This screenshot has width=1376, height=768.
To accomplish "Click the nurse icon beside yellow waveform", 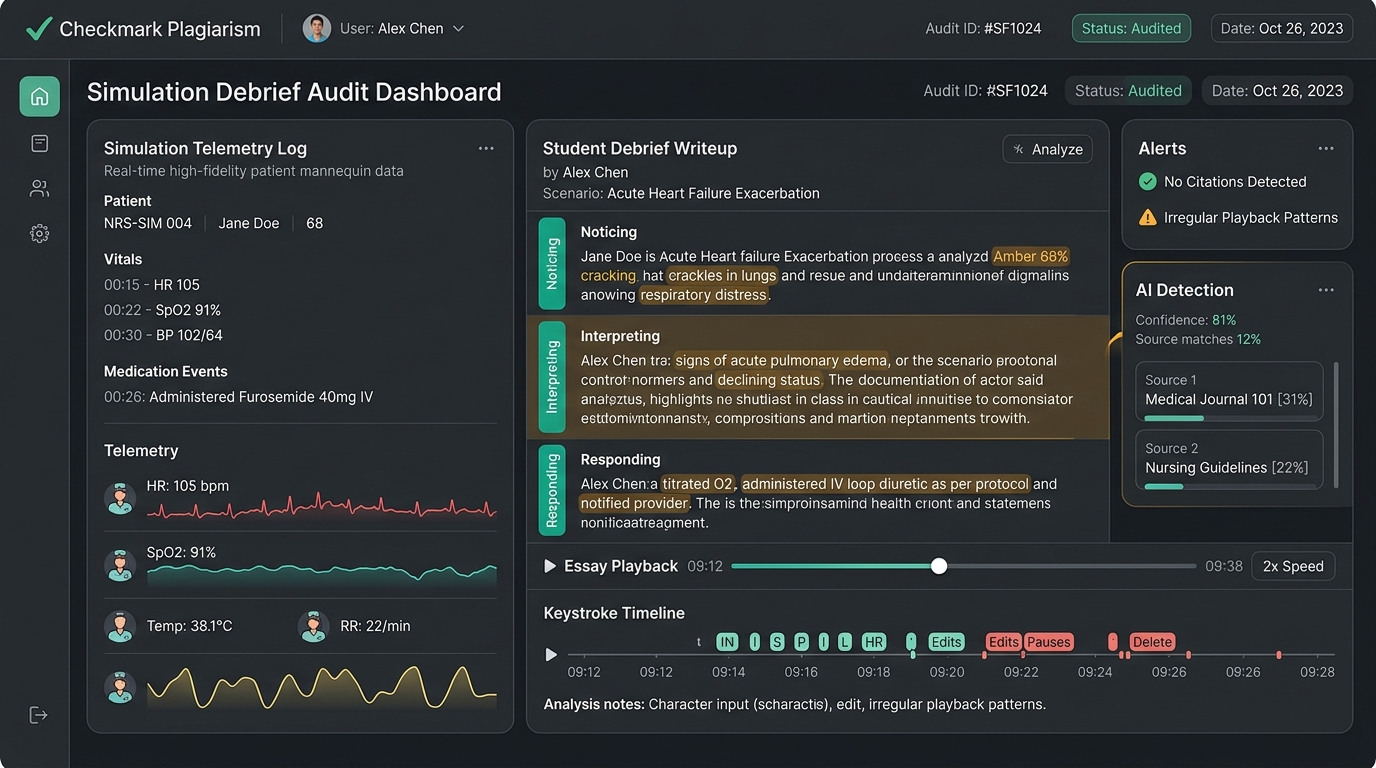I will (x=120, y=687).
